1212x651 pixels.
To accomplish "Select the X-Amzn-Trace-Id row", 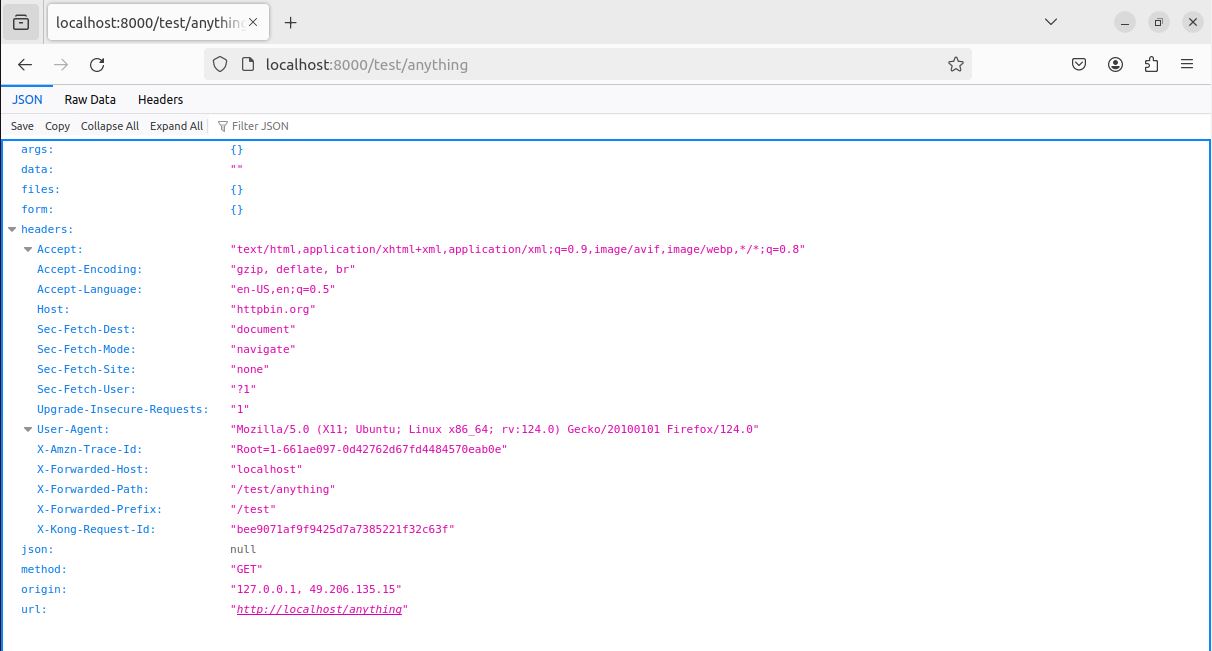I will point(606,449).
